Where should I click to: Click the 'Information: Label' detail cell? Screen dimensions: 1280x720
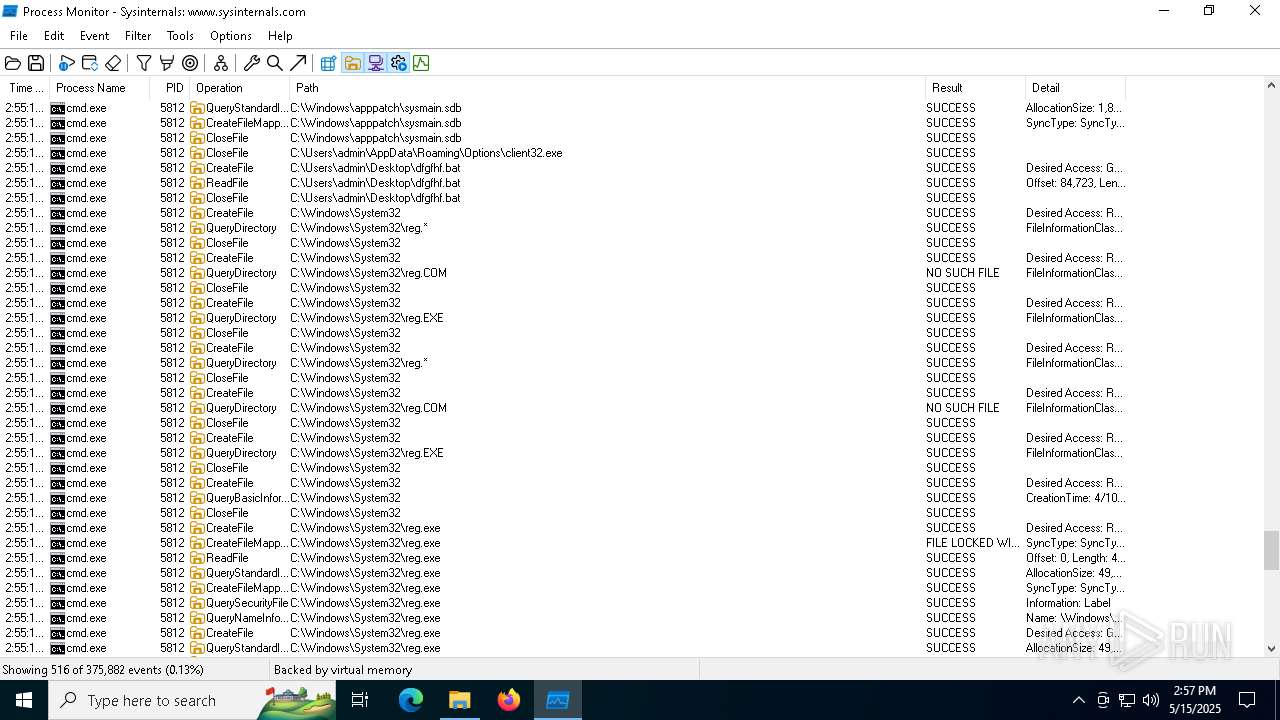(1068, 603)
